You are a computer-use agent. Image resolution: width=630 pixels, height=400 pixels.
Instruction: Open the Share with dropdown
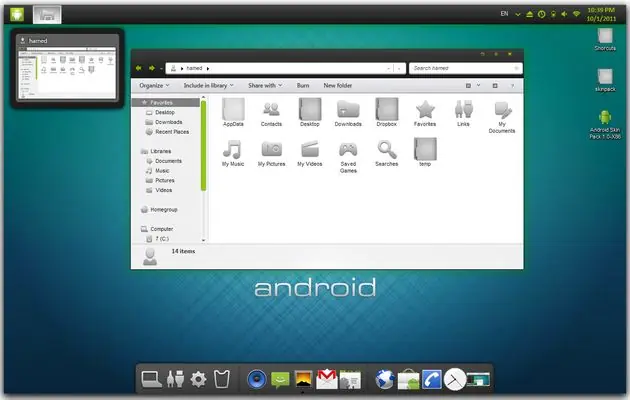pos(265,86)
